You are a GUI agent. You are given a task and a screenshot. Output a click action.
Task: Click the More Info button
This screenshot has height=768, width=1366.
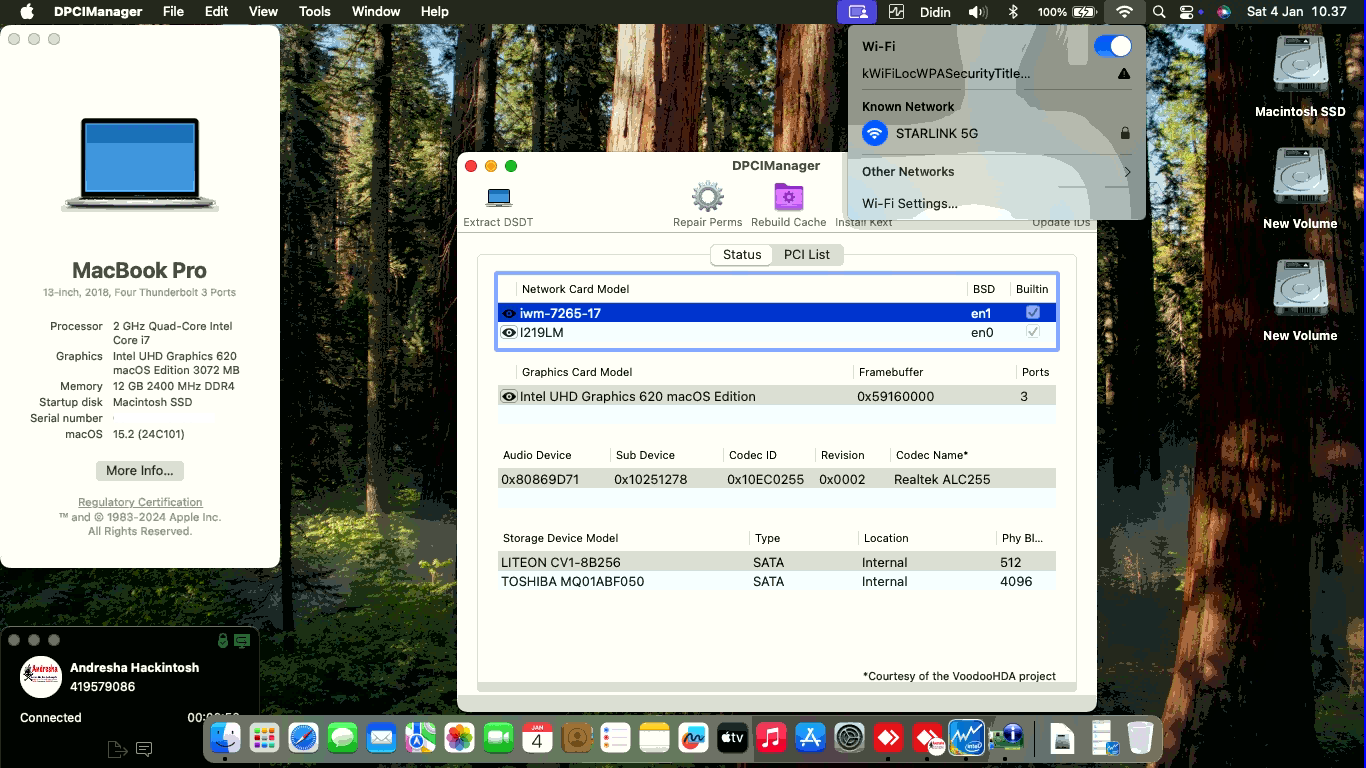tap(139, 470)
